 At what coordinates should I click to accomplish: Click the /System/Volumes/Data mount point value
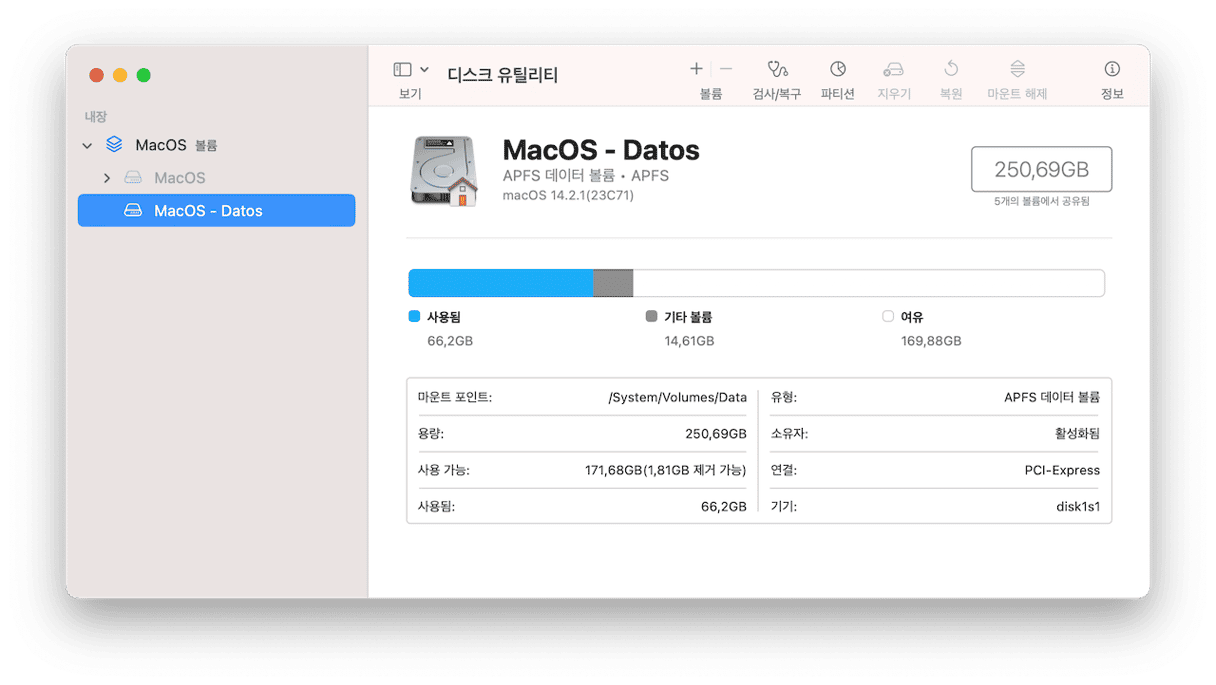click(x=678, y=397)
